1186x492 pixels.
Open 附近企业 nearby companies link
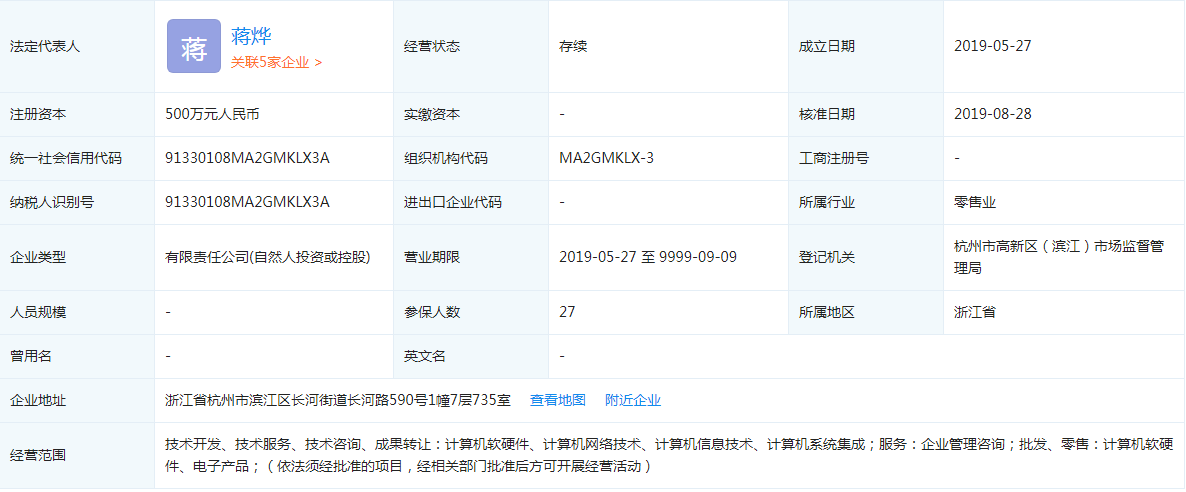tap(633, 400)
